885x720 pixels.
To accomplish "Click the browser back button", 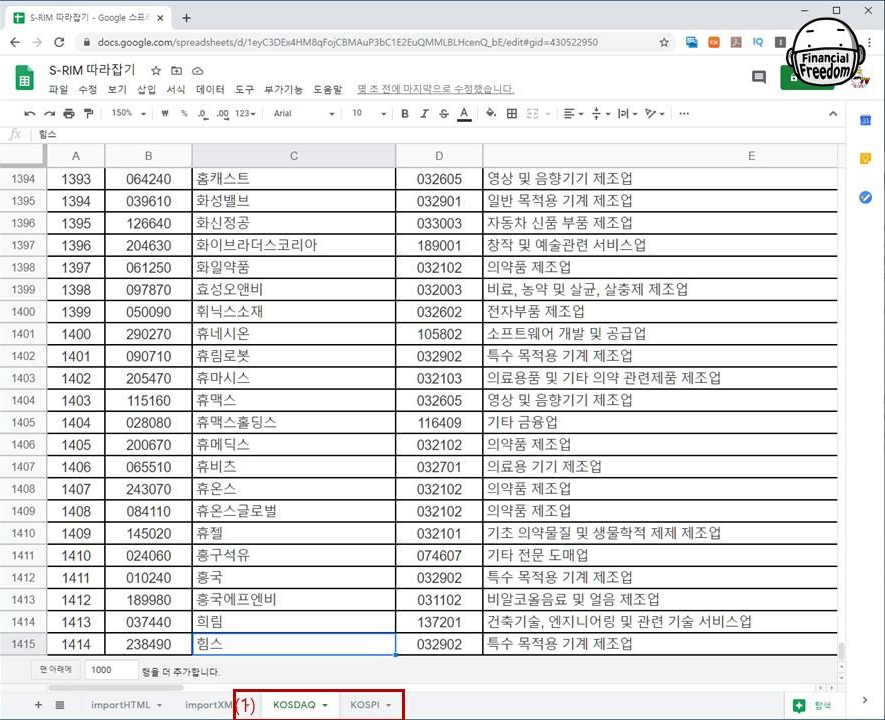I will tap(15, 42).
